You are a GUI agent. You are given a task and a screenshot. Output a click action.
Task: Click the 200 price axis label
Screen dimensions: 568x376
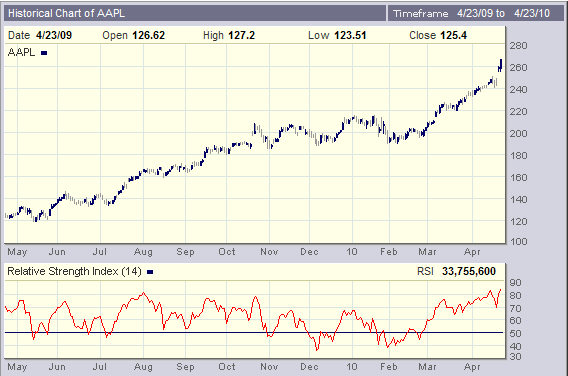[x=518, y=134]
